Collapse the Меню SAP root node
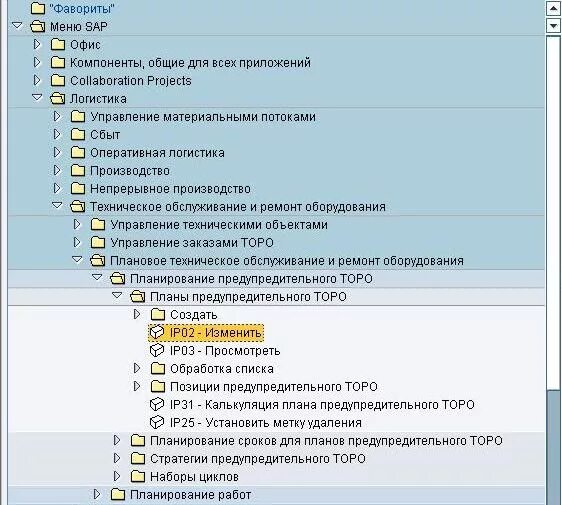The height and width of the screenshot is (505, 562). tap(17, 25)
